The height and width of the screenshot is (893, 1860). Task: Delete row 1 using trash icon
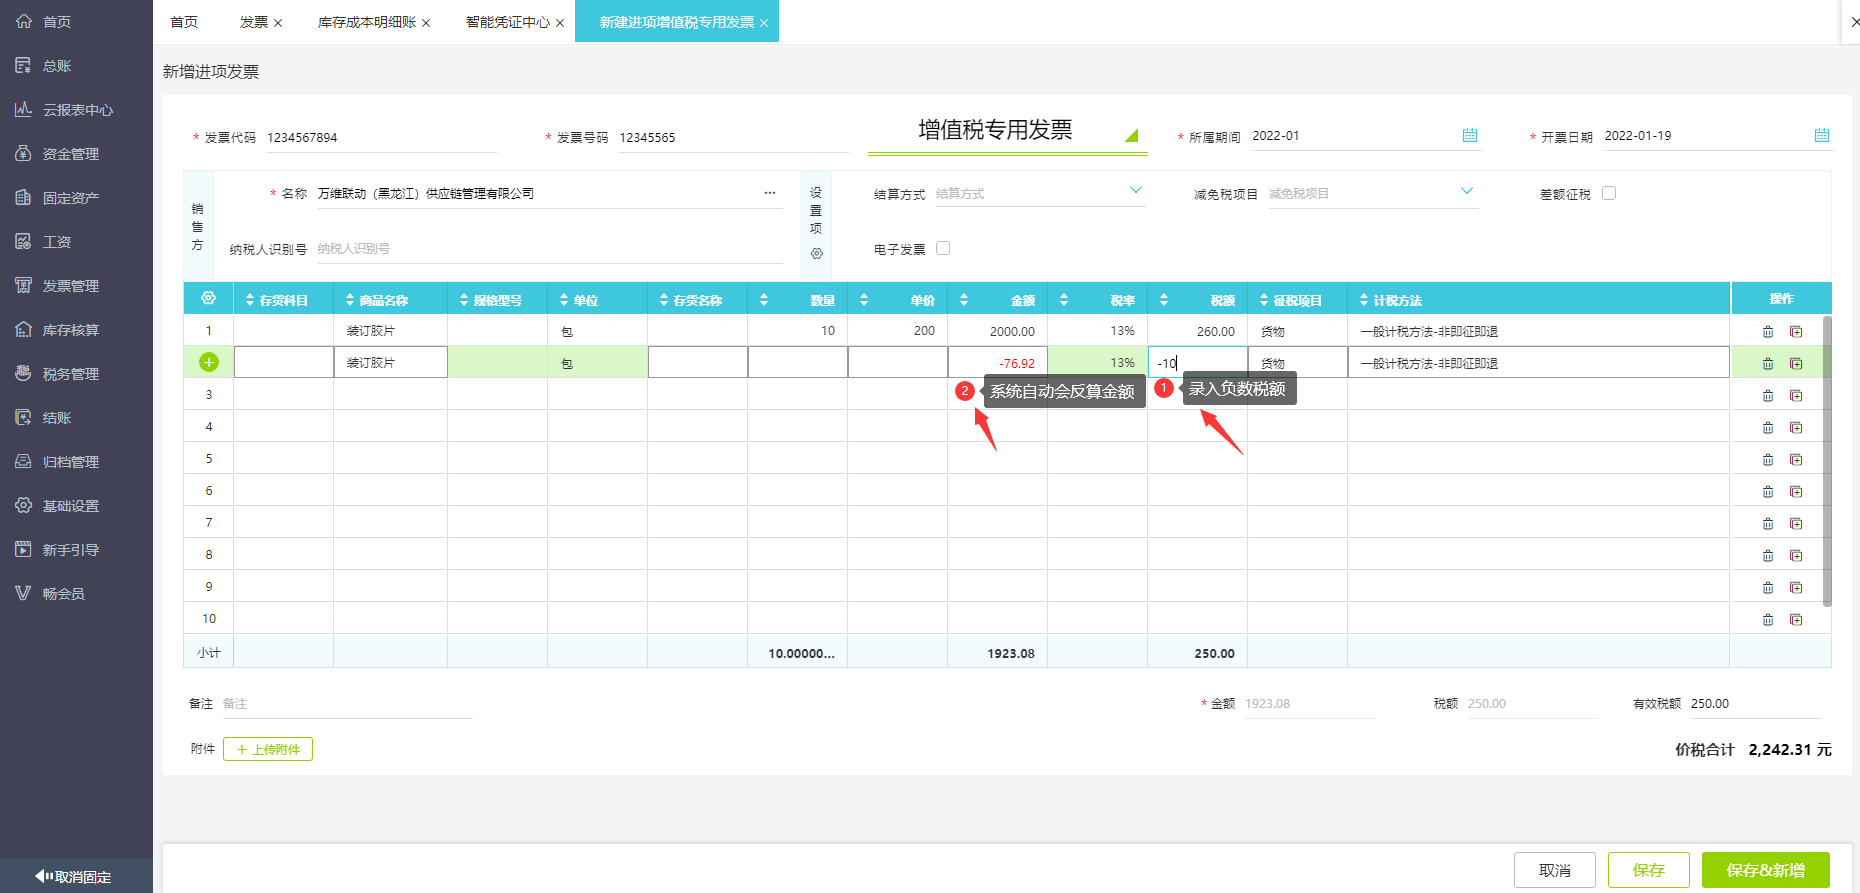[1767, 331]
